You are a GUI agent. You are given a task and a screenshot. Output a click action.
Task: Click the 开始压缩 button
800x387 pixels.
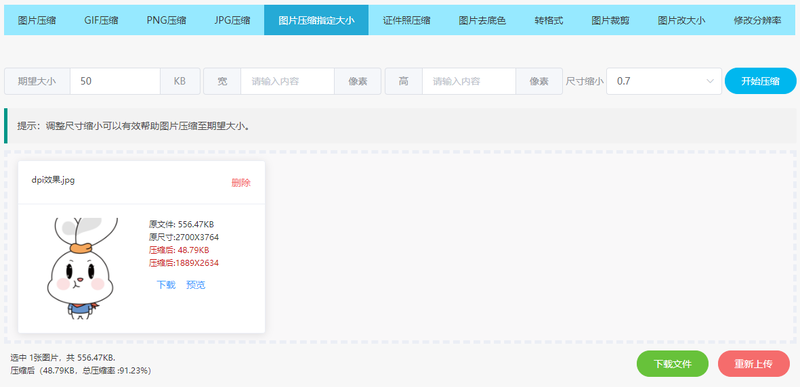pyautogui.click(x=760, y=81)
